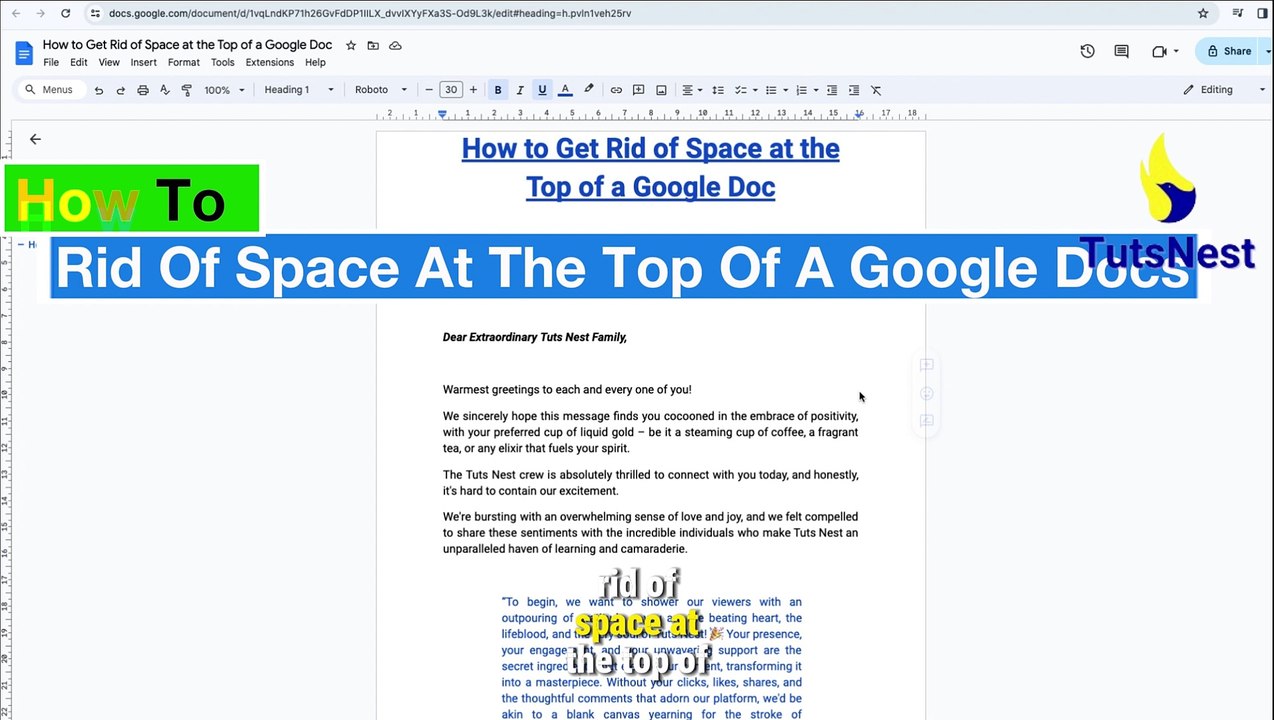Click the clear formatting icon

click(876, 90)
